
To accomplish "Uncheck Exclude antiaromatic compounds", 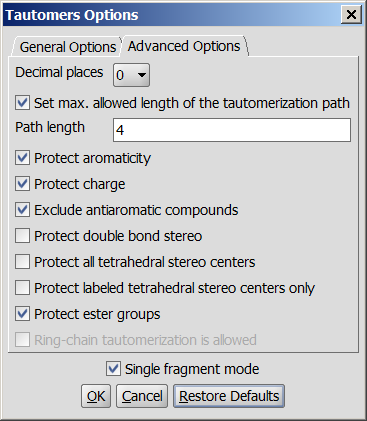I will (x=22, y=210).
